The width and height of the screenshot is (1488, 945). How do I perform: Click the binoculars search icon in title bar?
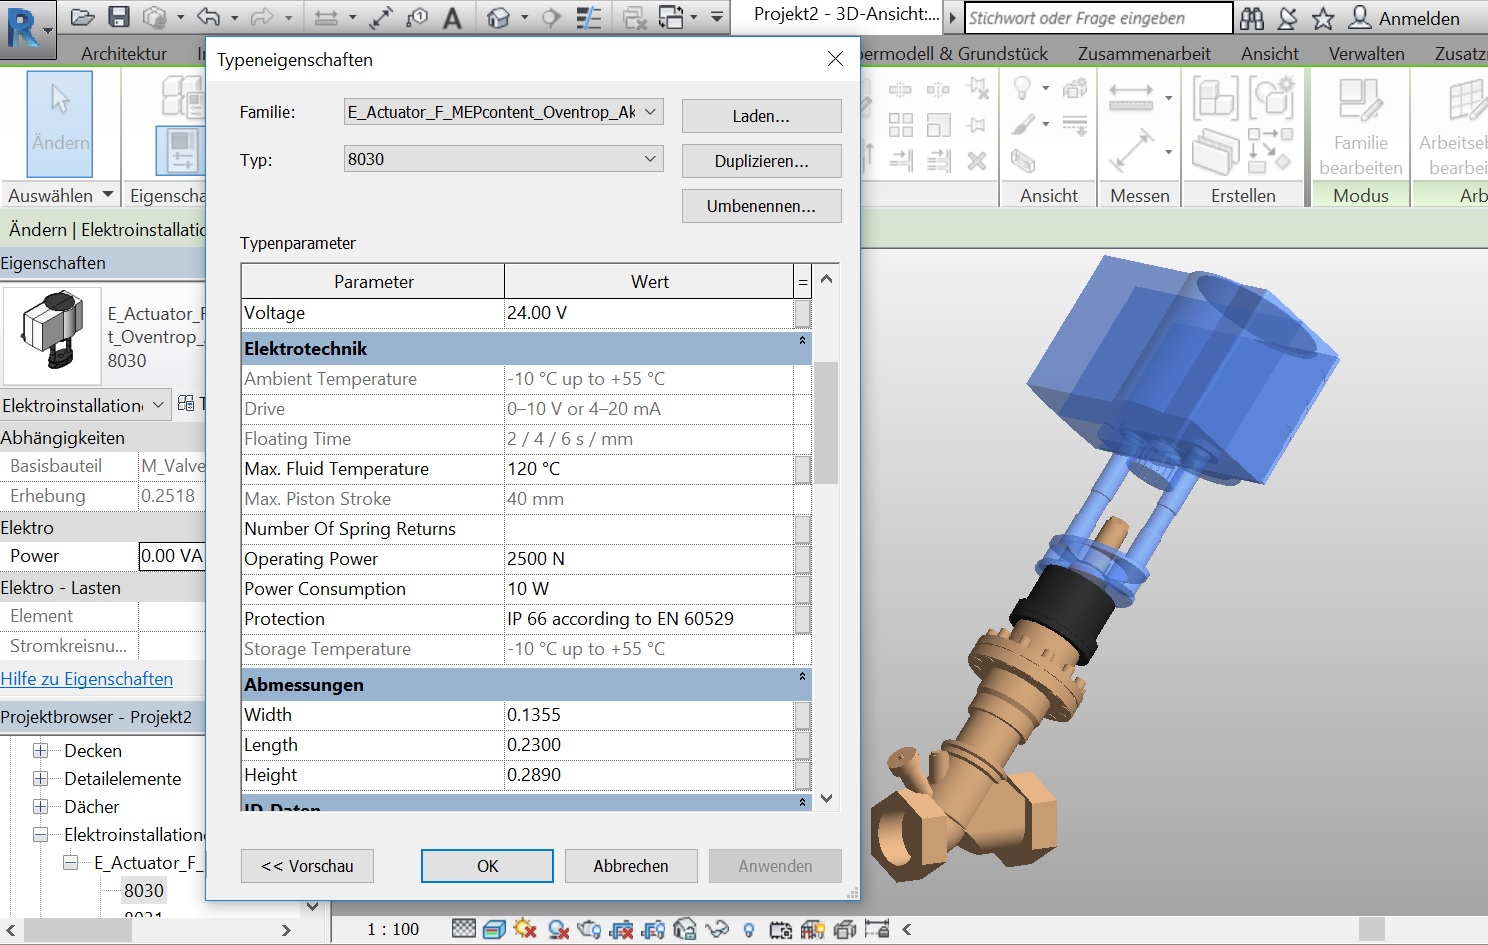coord(1251,18)
